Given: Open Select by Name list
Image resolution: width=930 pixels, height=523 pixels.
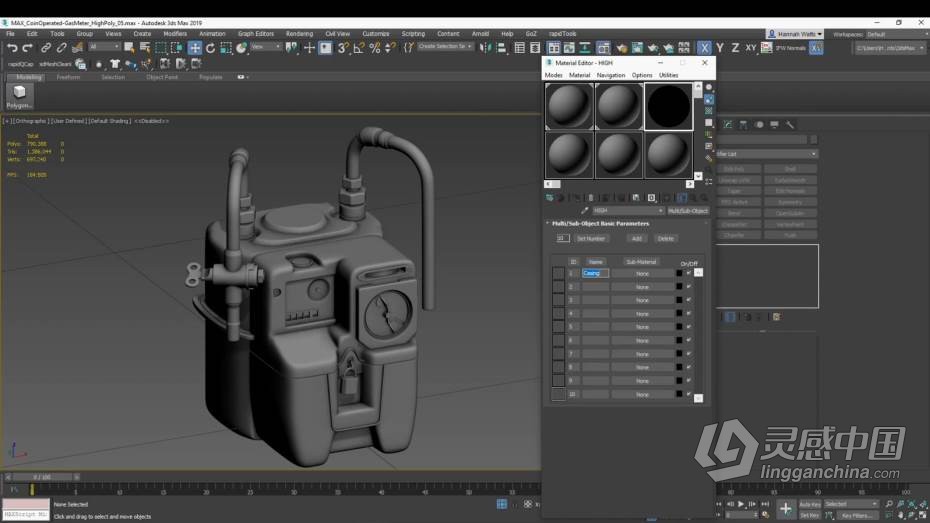Looking at the screenshot, I should coord(144,48).
